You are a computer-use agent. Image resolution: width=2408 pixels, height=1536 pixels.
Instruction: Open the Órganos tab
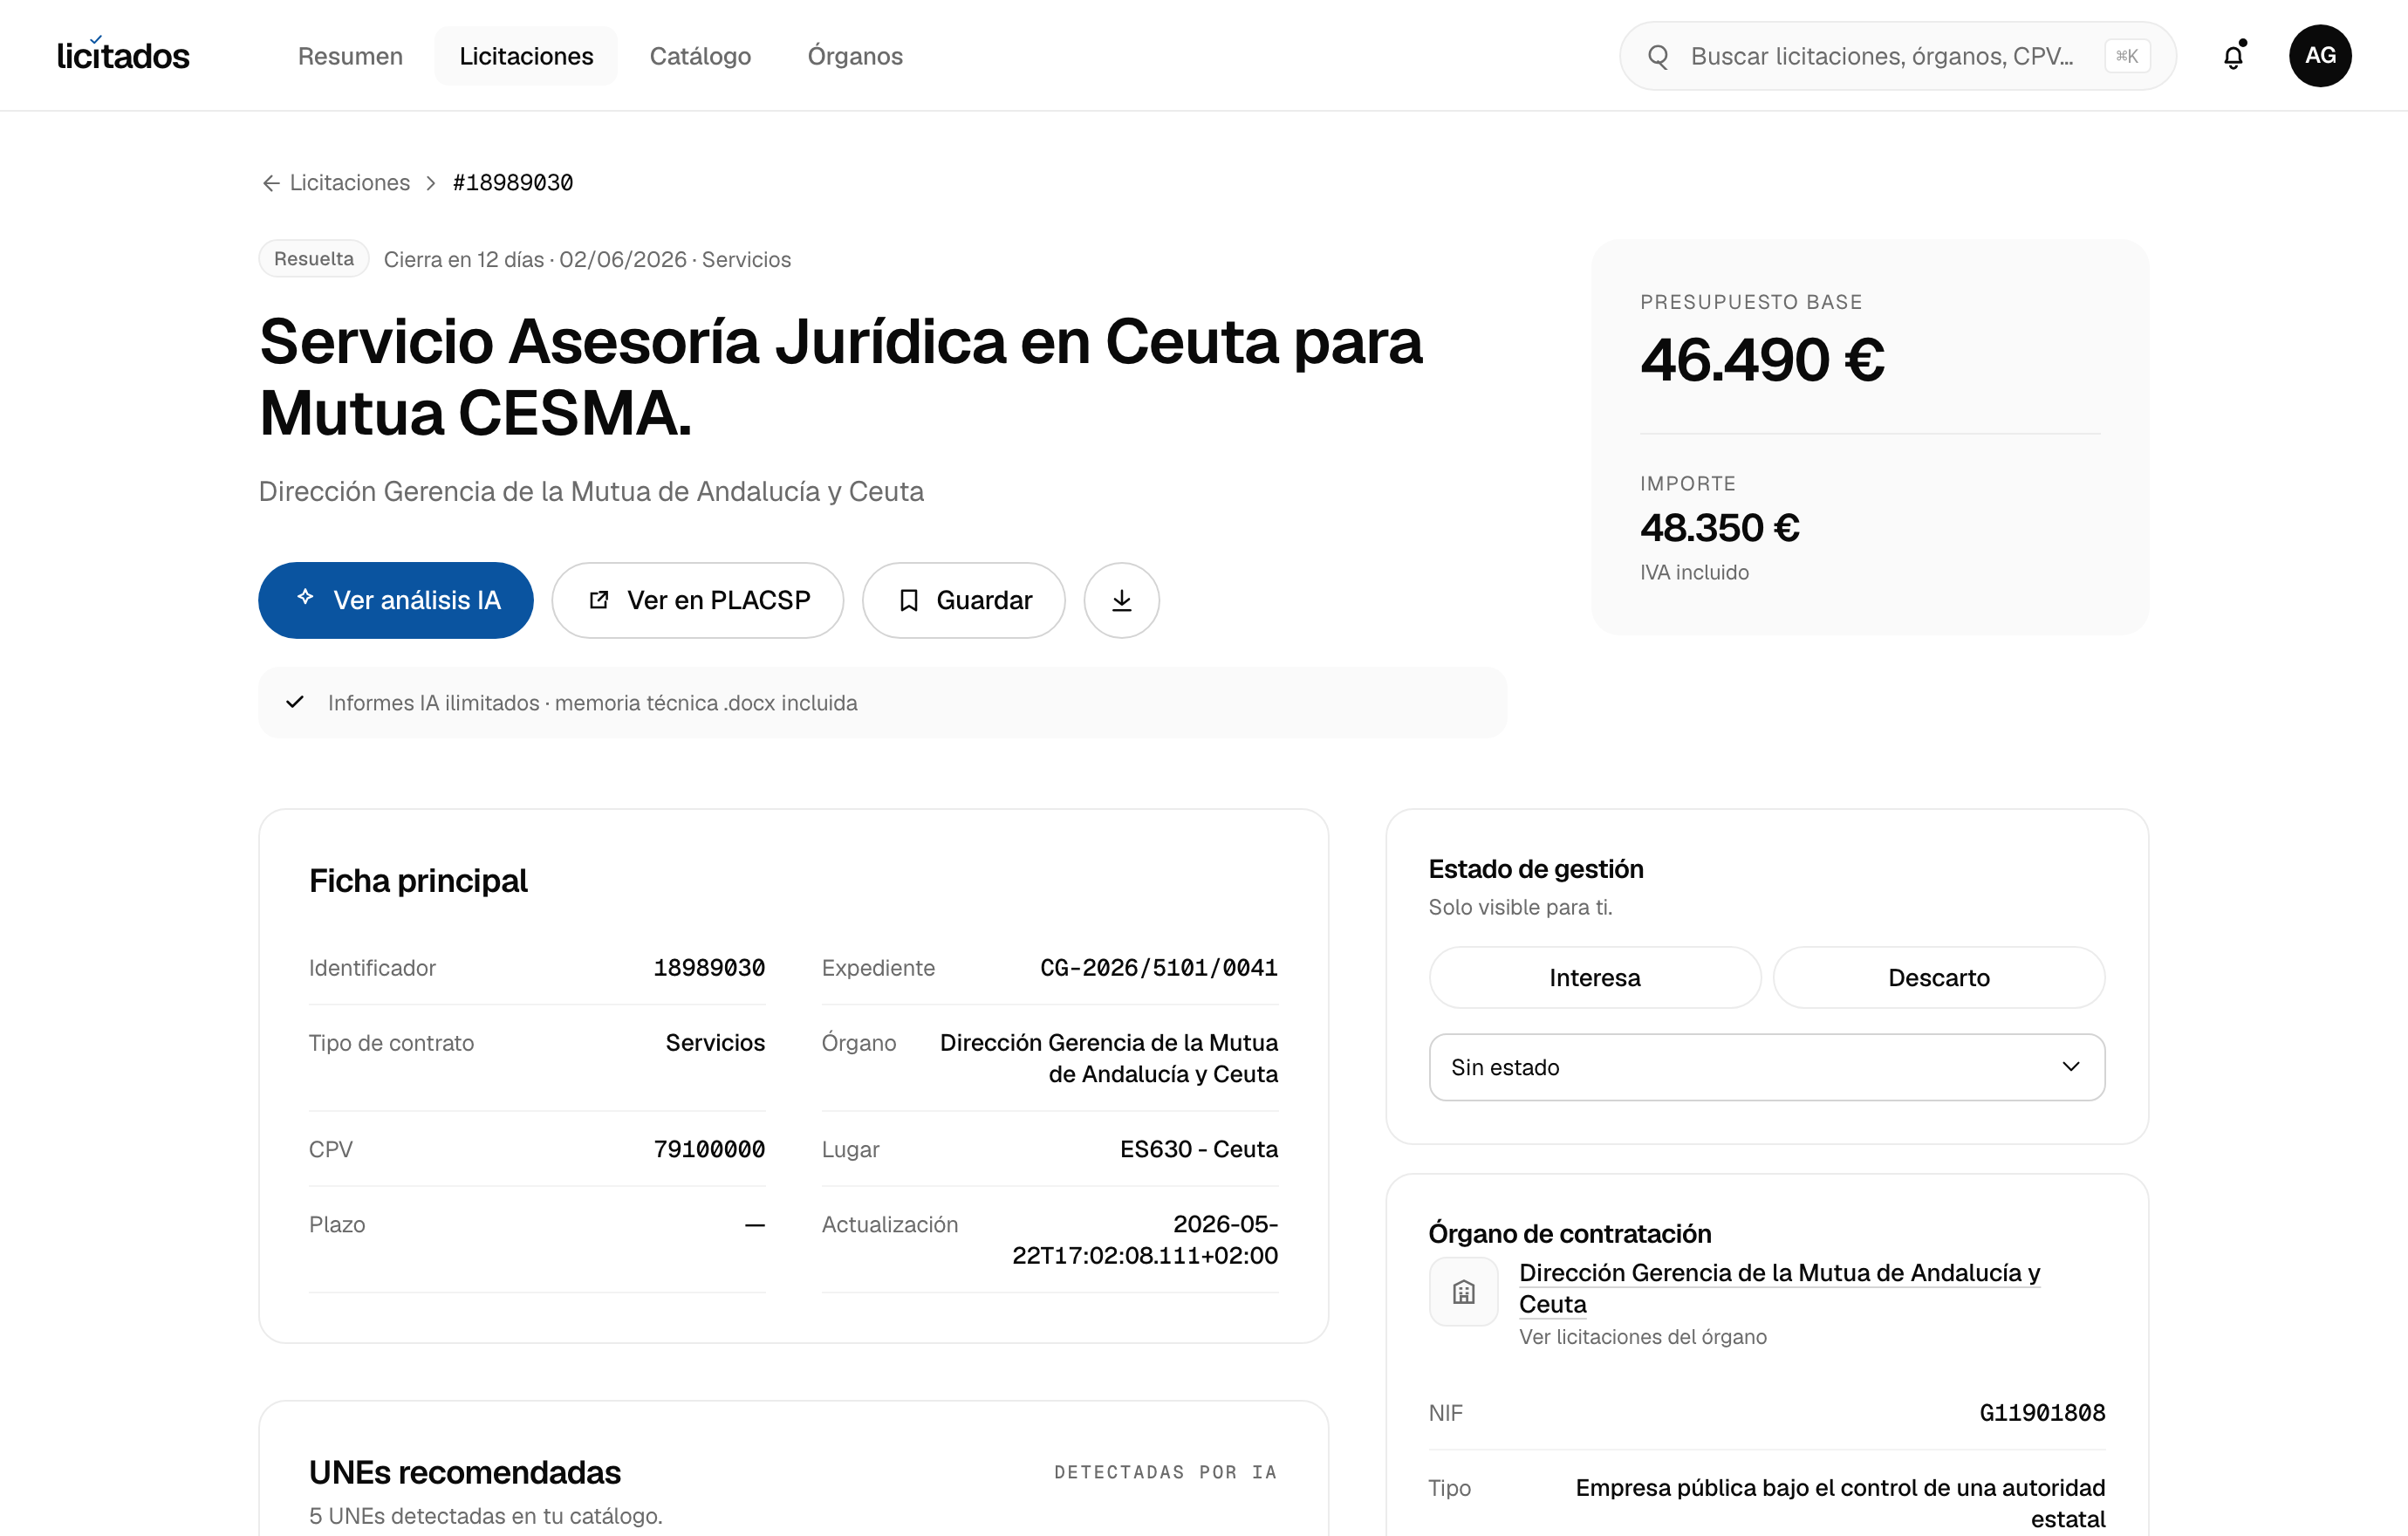(855, 56)
